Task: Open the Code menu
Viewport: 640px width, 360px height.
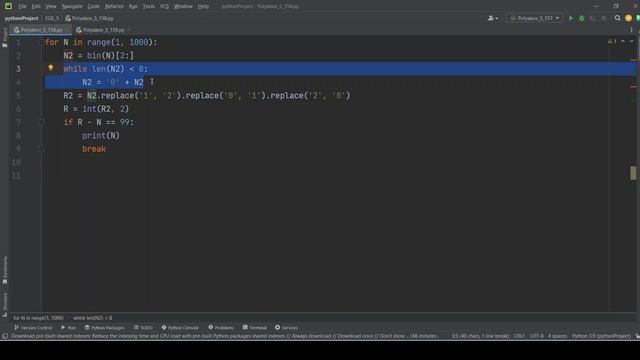Action: point(93,6)
